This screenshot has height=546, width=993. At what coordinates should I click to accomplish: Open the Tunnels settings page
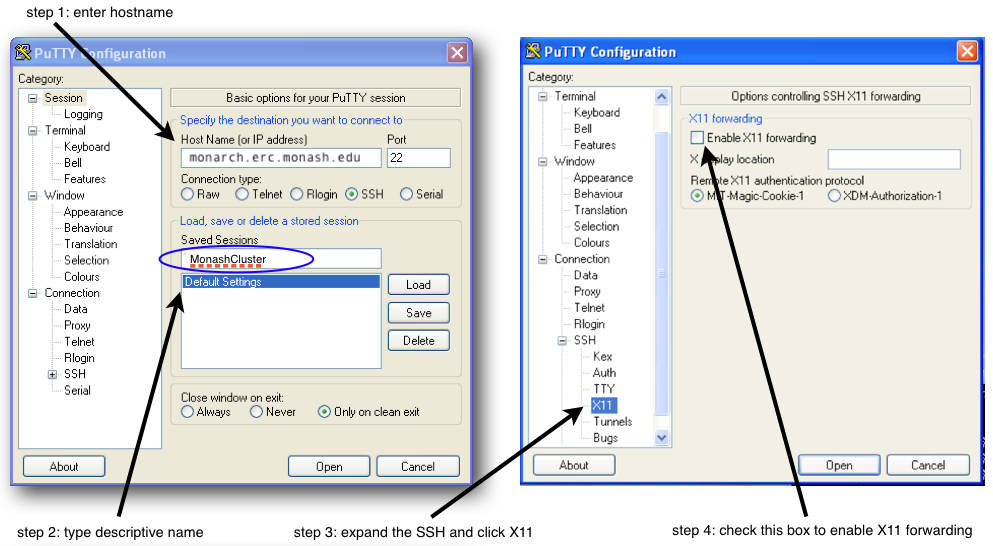(x=612, y=422)
